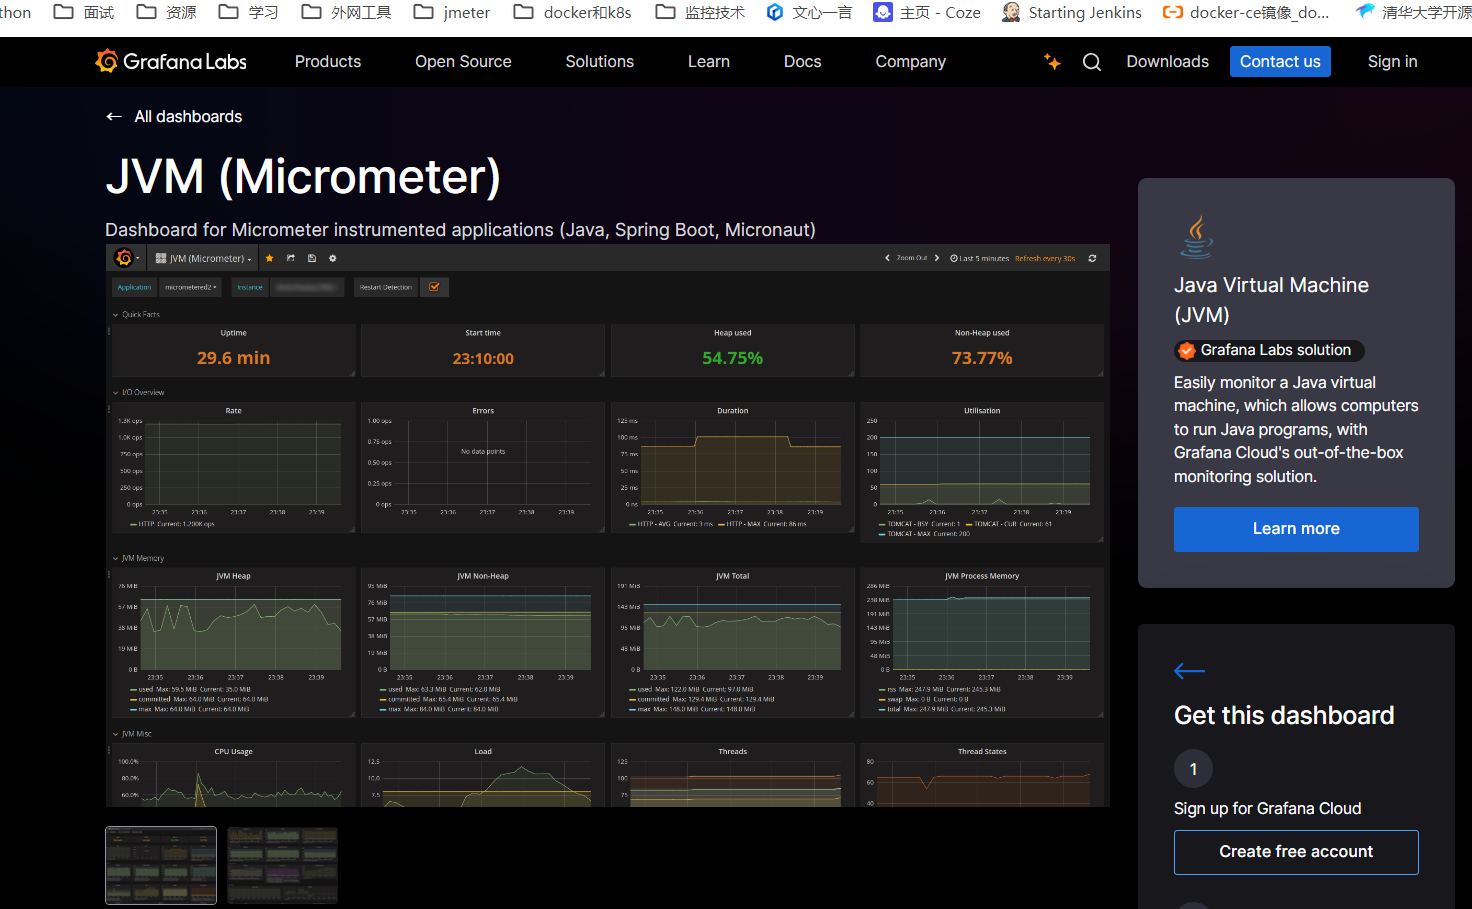
Task: Open the Open Source menu
Action: [x=463, y=62]
